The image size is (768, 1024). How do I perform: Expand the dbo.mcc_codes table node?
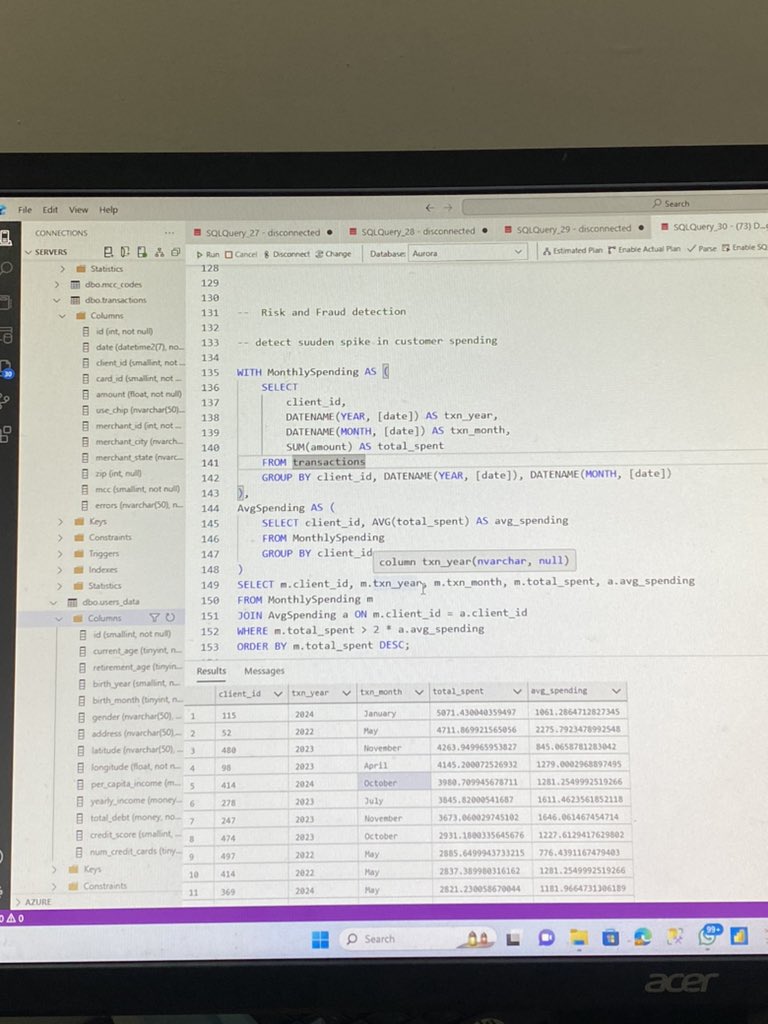(x=57, y=285)
